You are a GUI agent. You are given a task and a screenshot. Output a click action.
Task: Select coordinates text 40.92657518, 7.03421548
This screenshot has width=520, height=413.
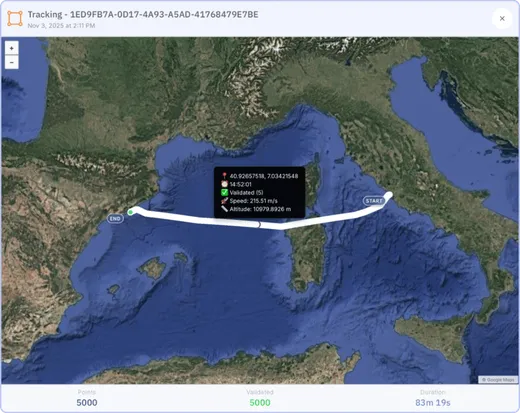coord(264,176)
